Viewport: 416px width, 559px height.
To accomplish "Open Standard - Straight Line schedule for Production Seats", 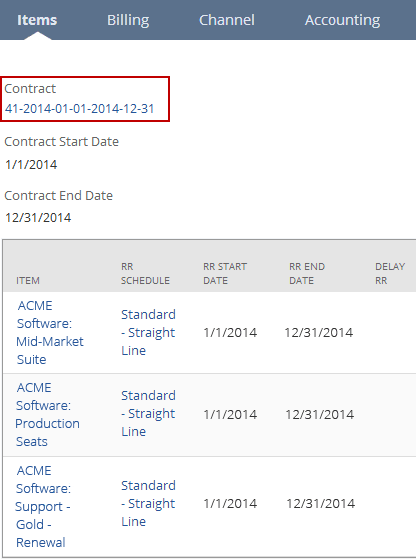I will pyautogui.click(x=148, y=414).
